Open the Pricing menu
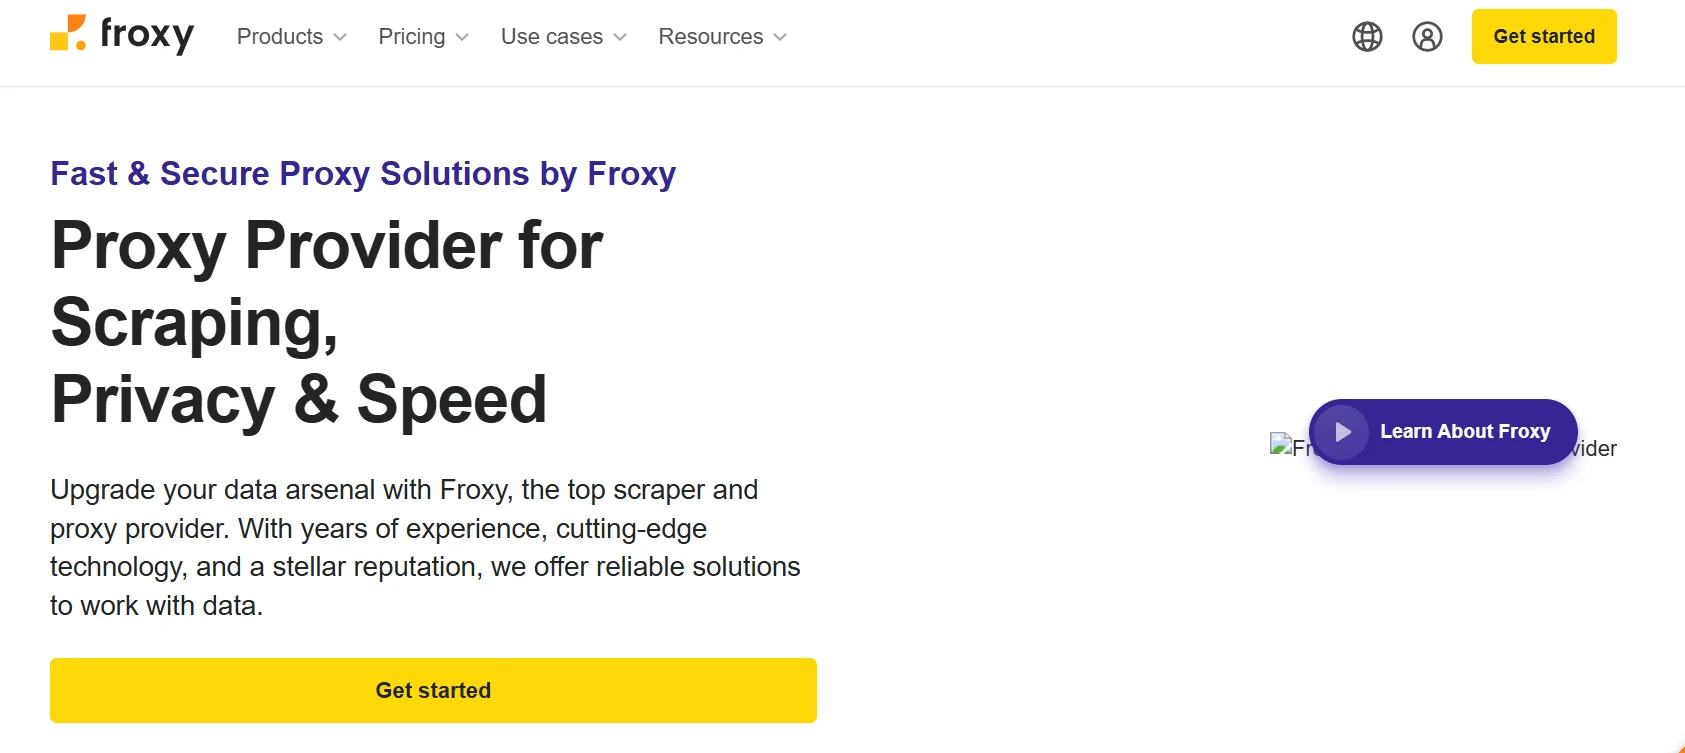 coord(411,37)
